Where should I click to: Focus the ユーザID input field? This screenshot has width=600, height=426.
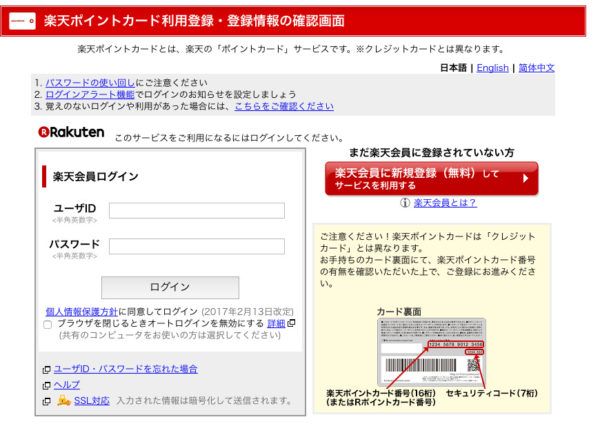point(197,211)
